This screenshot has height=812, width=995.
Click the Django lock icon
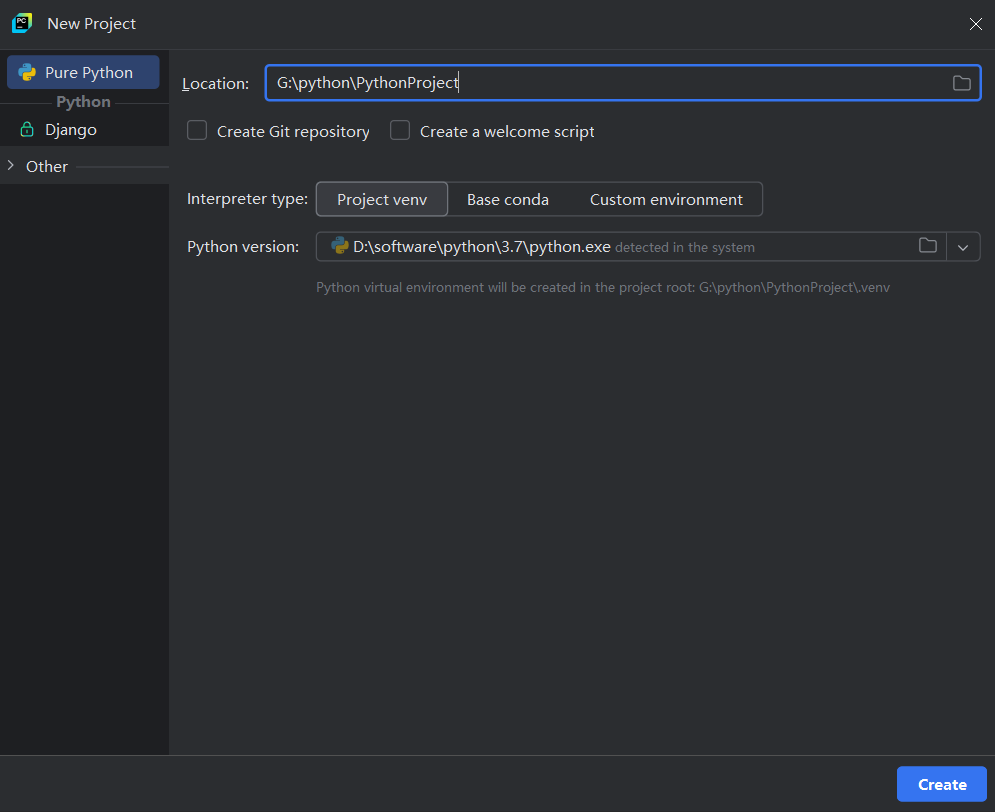[27, 129]
